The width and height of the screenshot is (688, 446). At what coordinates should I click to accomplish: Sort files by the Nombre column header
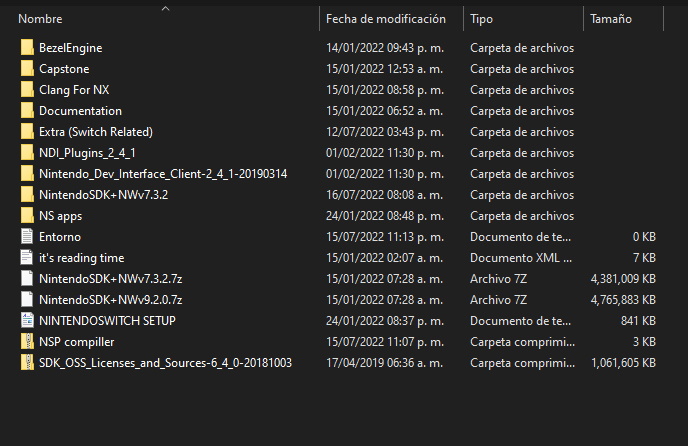[40, 19]
